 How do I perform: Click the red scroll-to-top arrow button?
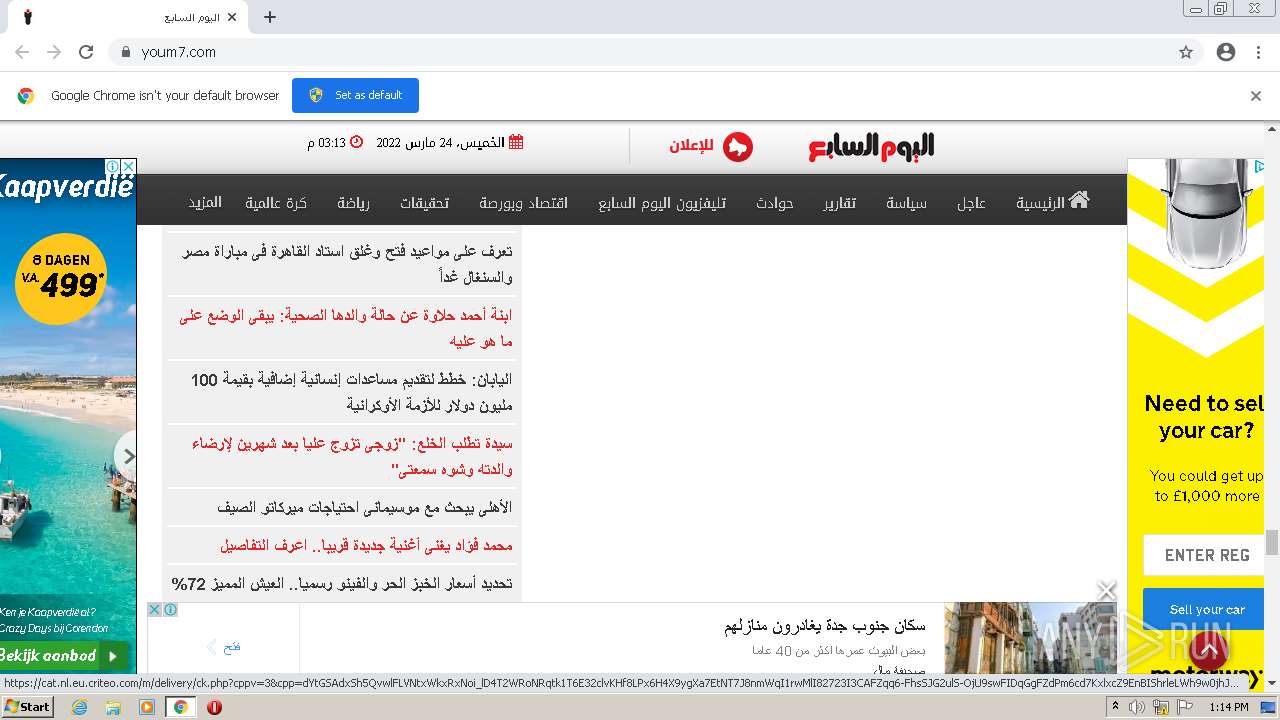click(1208, 651)
